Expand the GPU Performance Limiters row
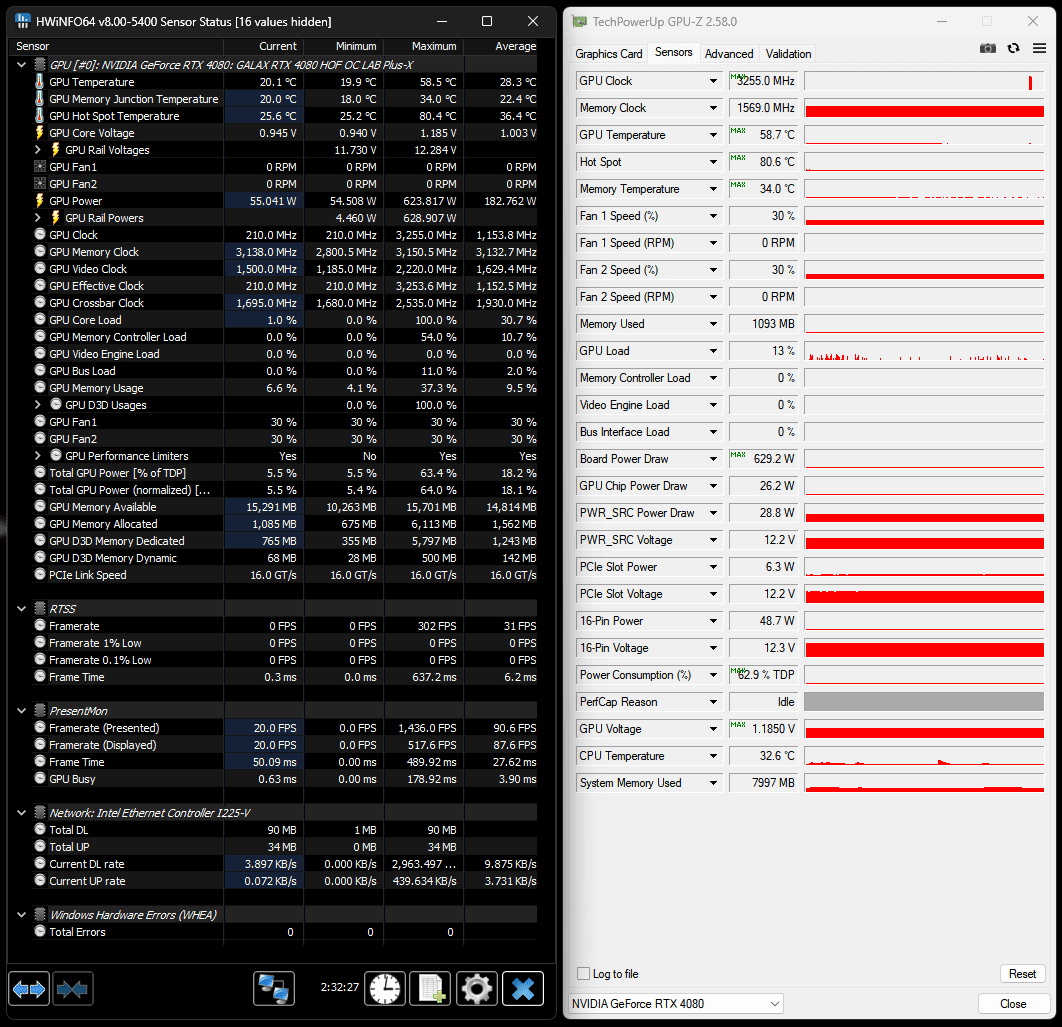1062x1027 pixels. tap(38, 455)
